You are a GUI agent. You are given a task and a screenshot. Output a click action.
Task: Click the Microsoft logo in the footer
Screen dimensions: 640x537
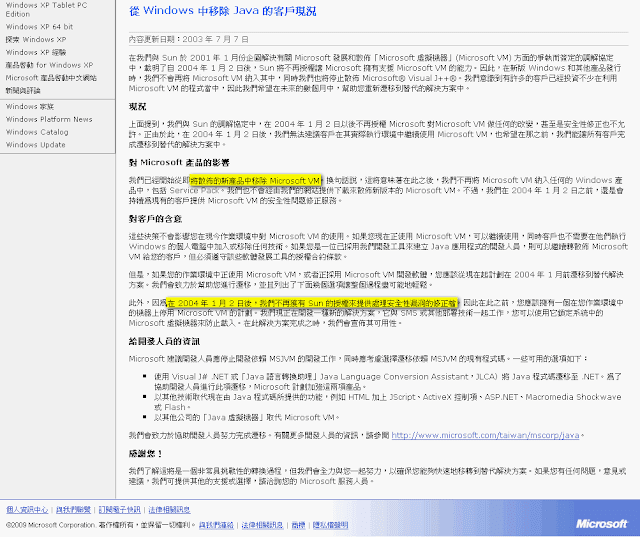[x=602, y=524]
